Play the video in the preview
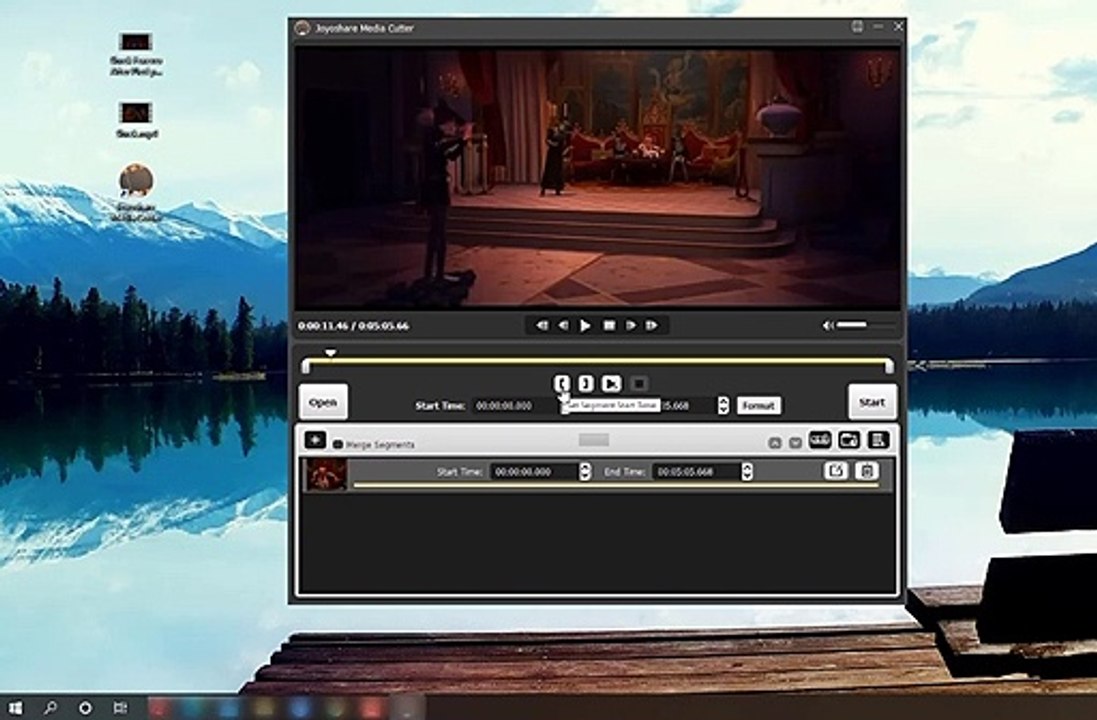Image resolution: width=1097 pixels, height=720 pixels. point(586,325)
